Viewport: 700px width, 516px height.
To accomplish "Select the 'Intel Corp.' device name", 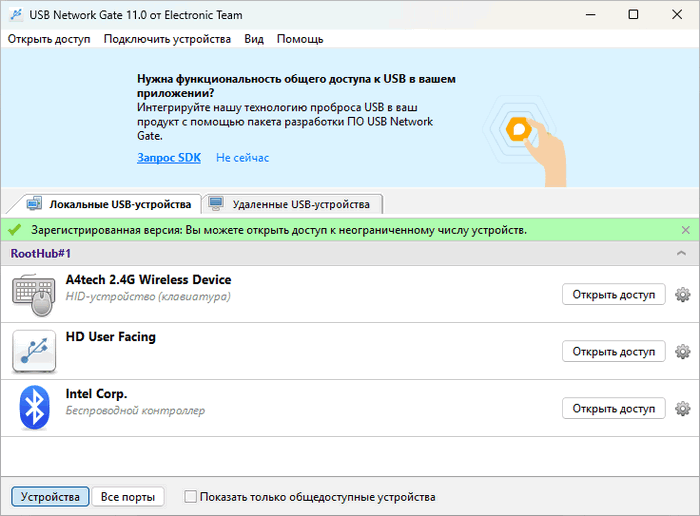I will 96,394.
